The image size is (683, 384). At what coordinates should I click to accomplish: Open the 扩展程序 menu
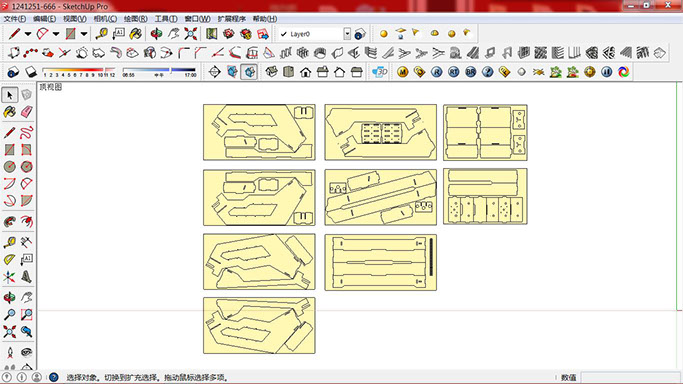[232, 19]
